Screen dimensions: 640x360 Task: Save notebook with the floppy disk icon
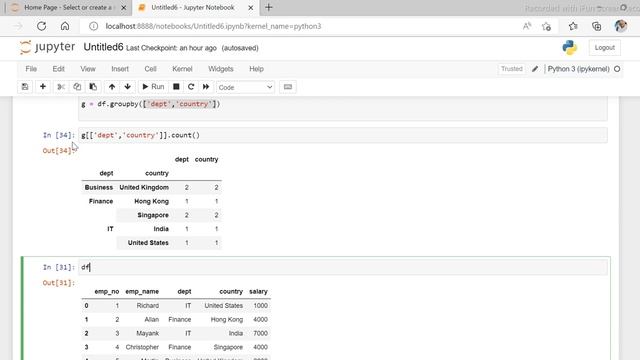25,87
